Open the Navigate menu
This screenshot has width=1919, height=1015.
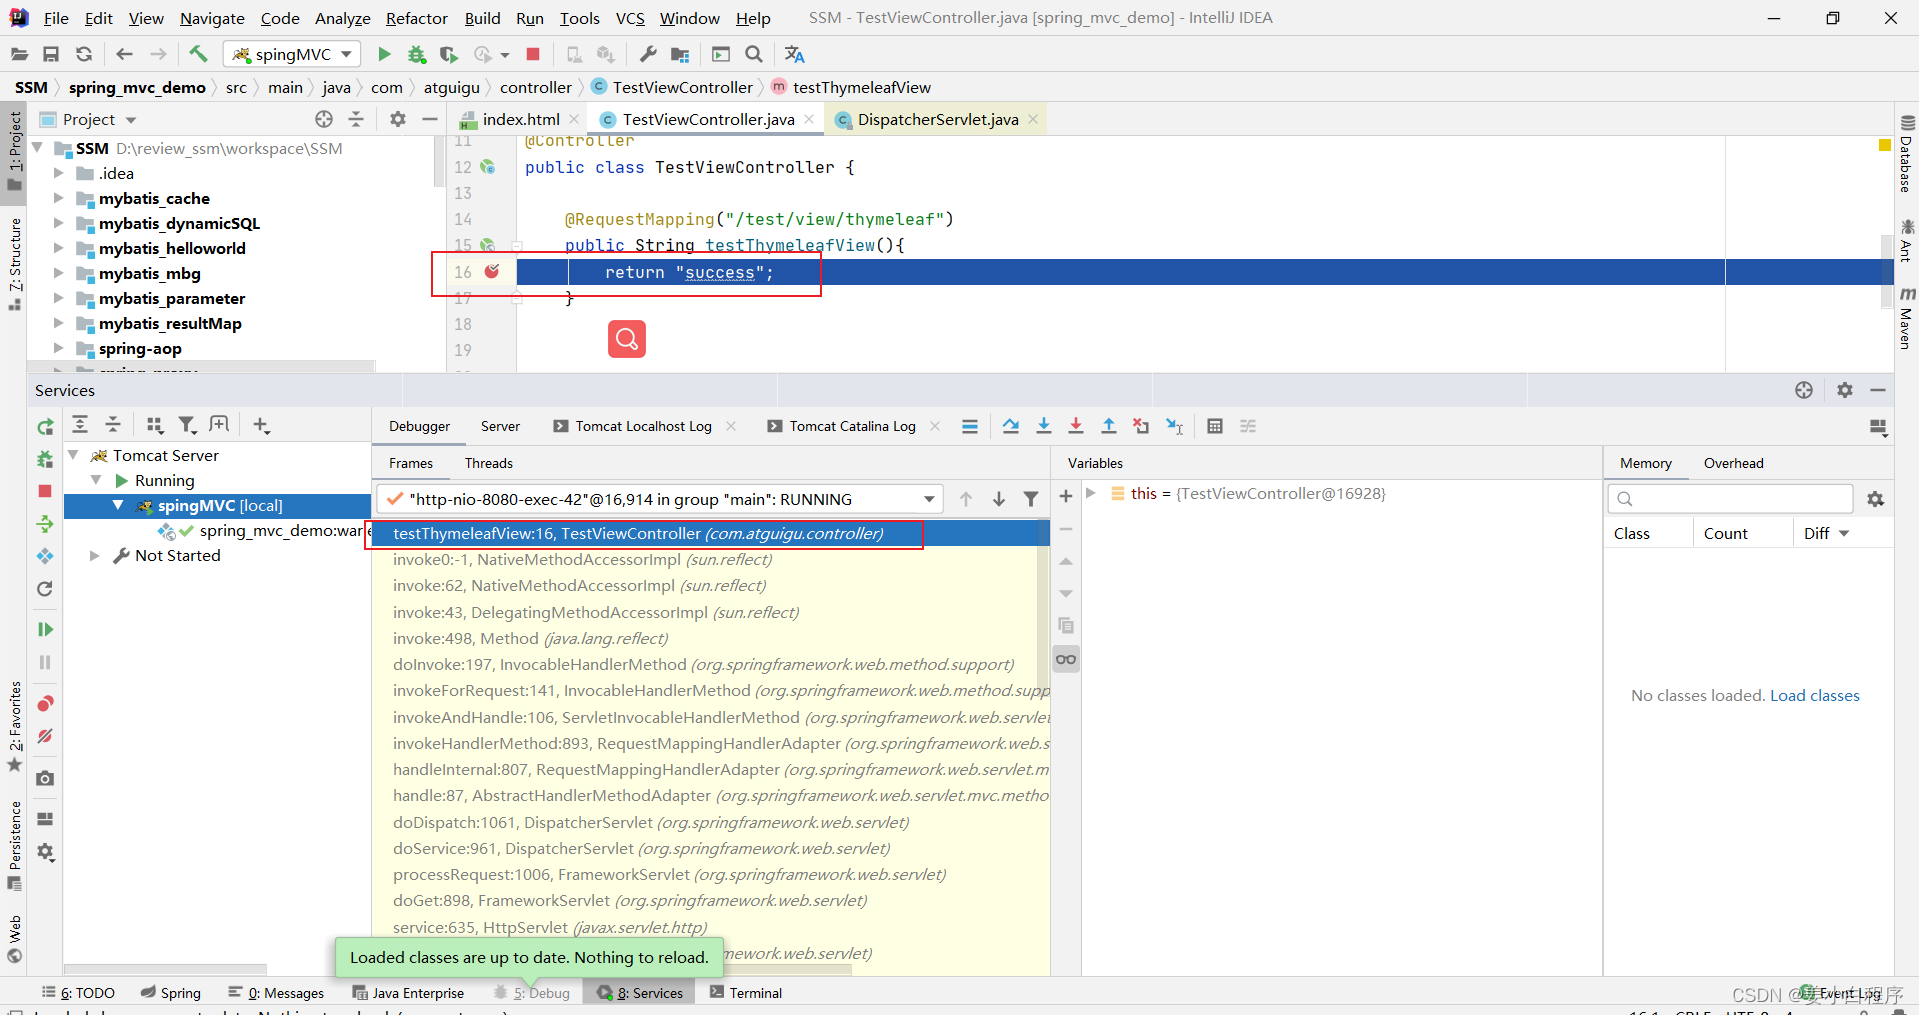pos(212,18)
